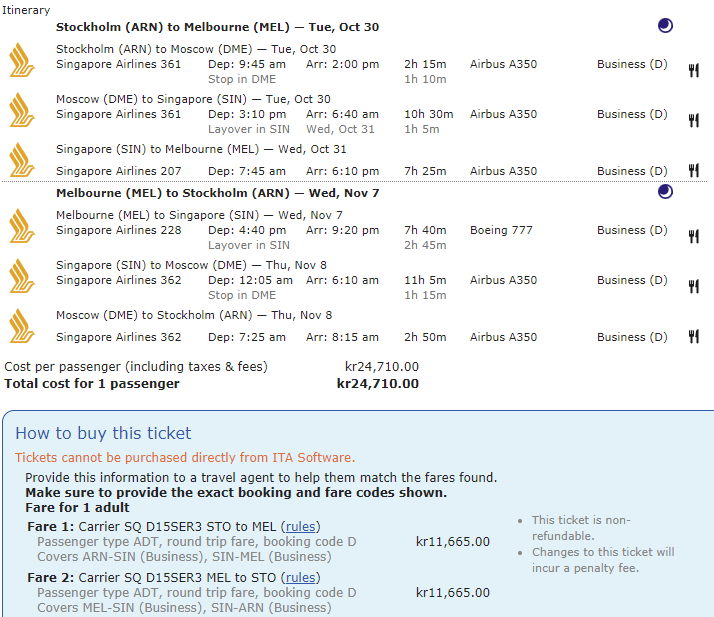Viewport: 714px width, 617px height.
Task: Click the meal icon for the Boeing 777 flight
Action: [x=693, y=237]
